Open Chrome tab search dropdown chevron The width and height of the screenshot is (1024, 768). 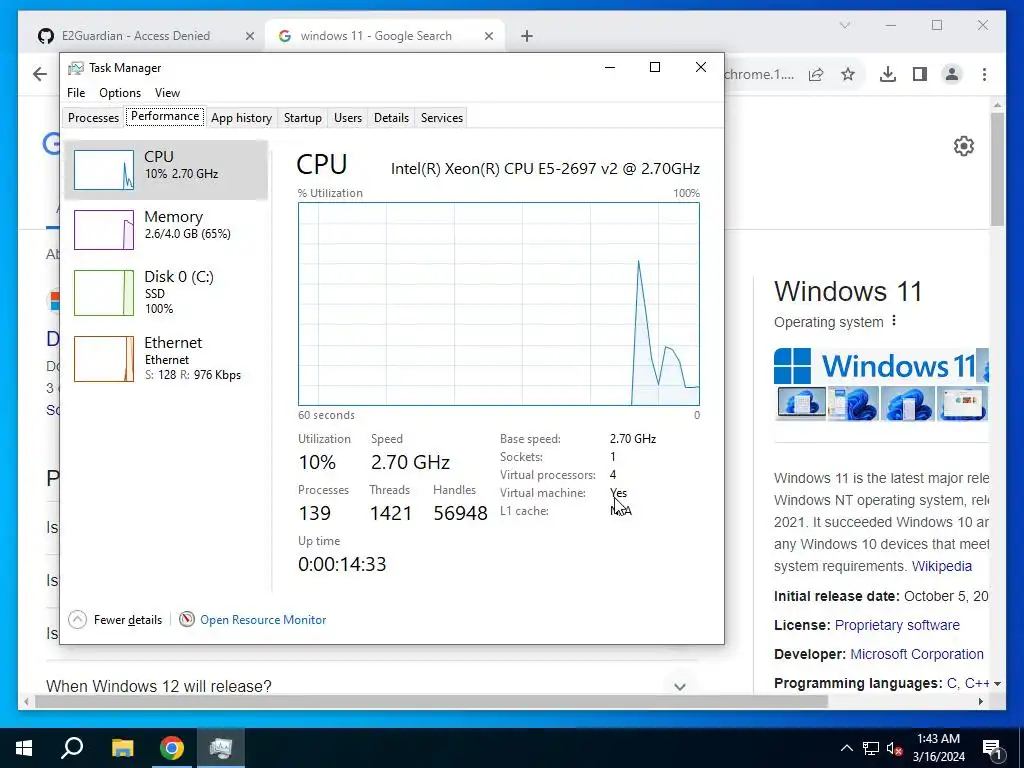(x=844, y=25)
